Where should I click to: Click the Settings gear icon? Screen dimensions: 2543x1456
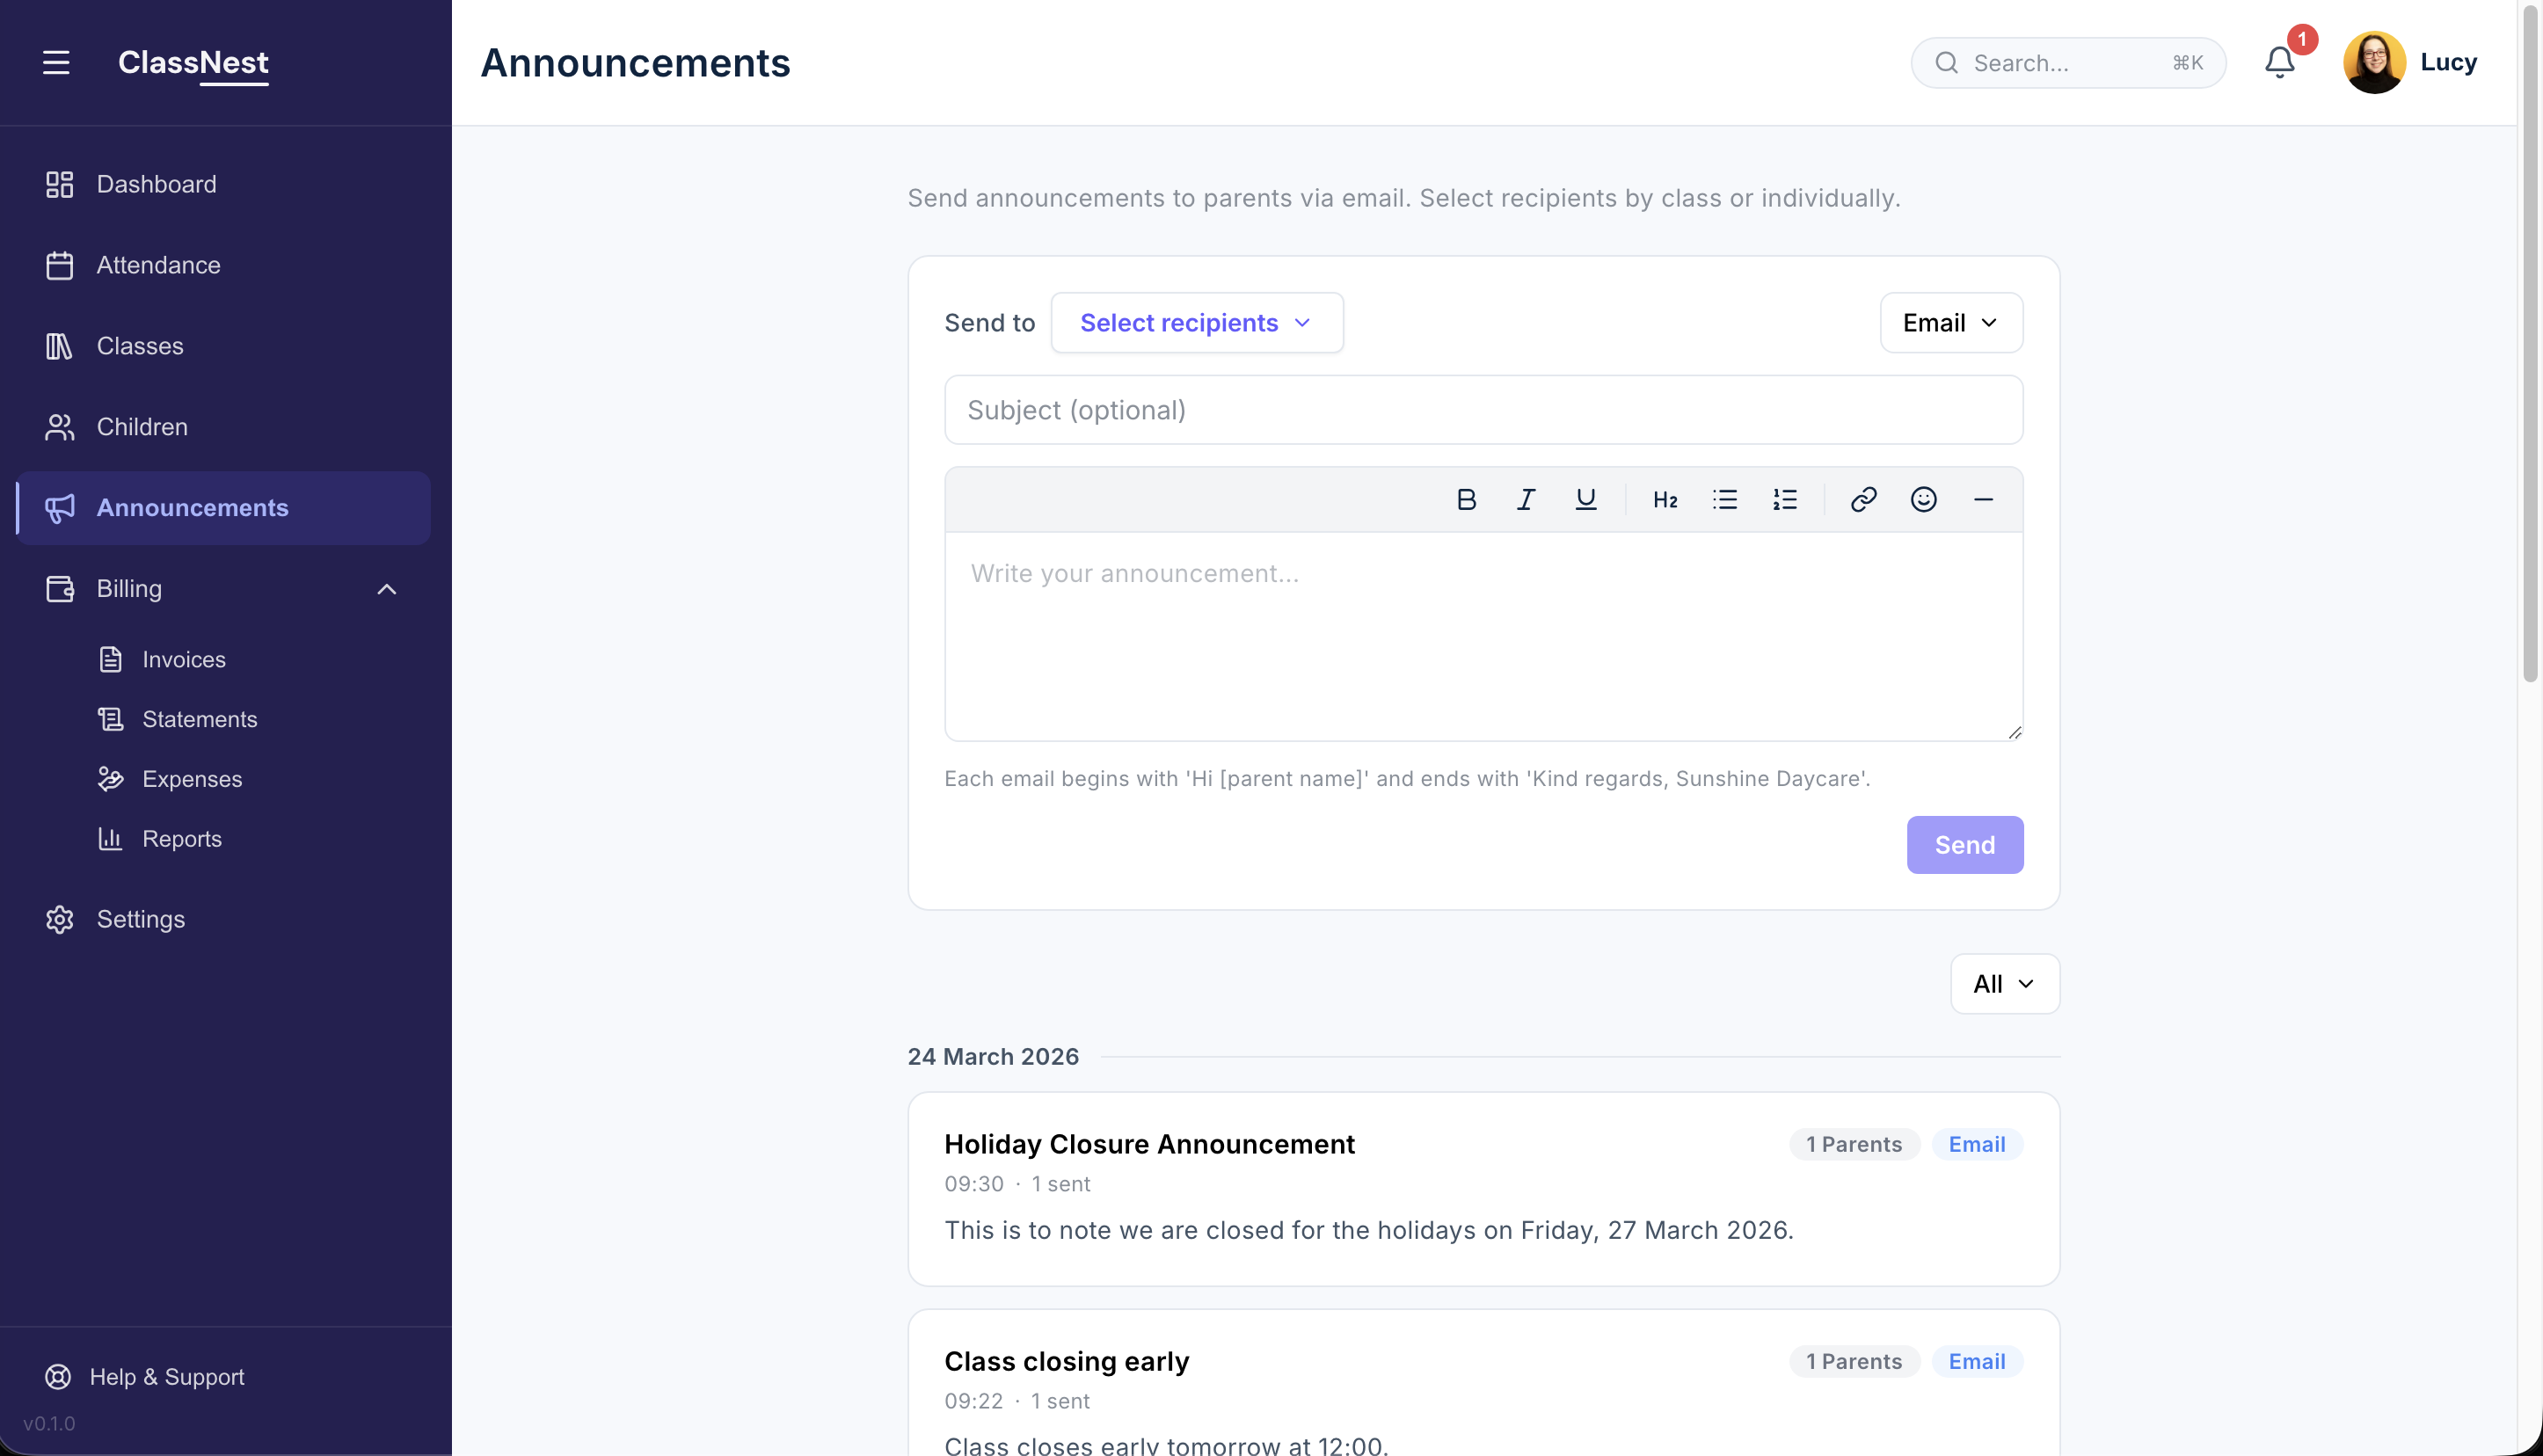click(60, 919)
